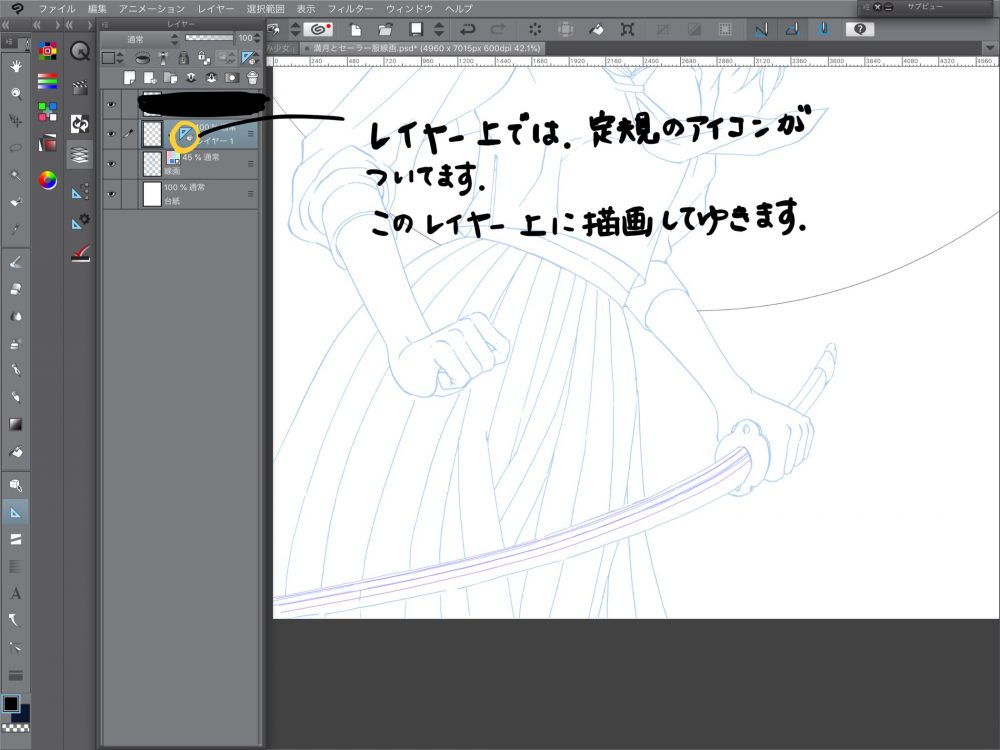Open Layer palette menu icon
Screen dimensions: 1000x750
click(105, 25)
